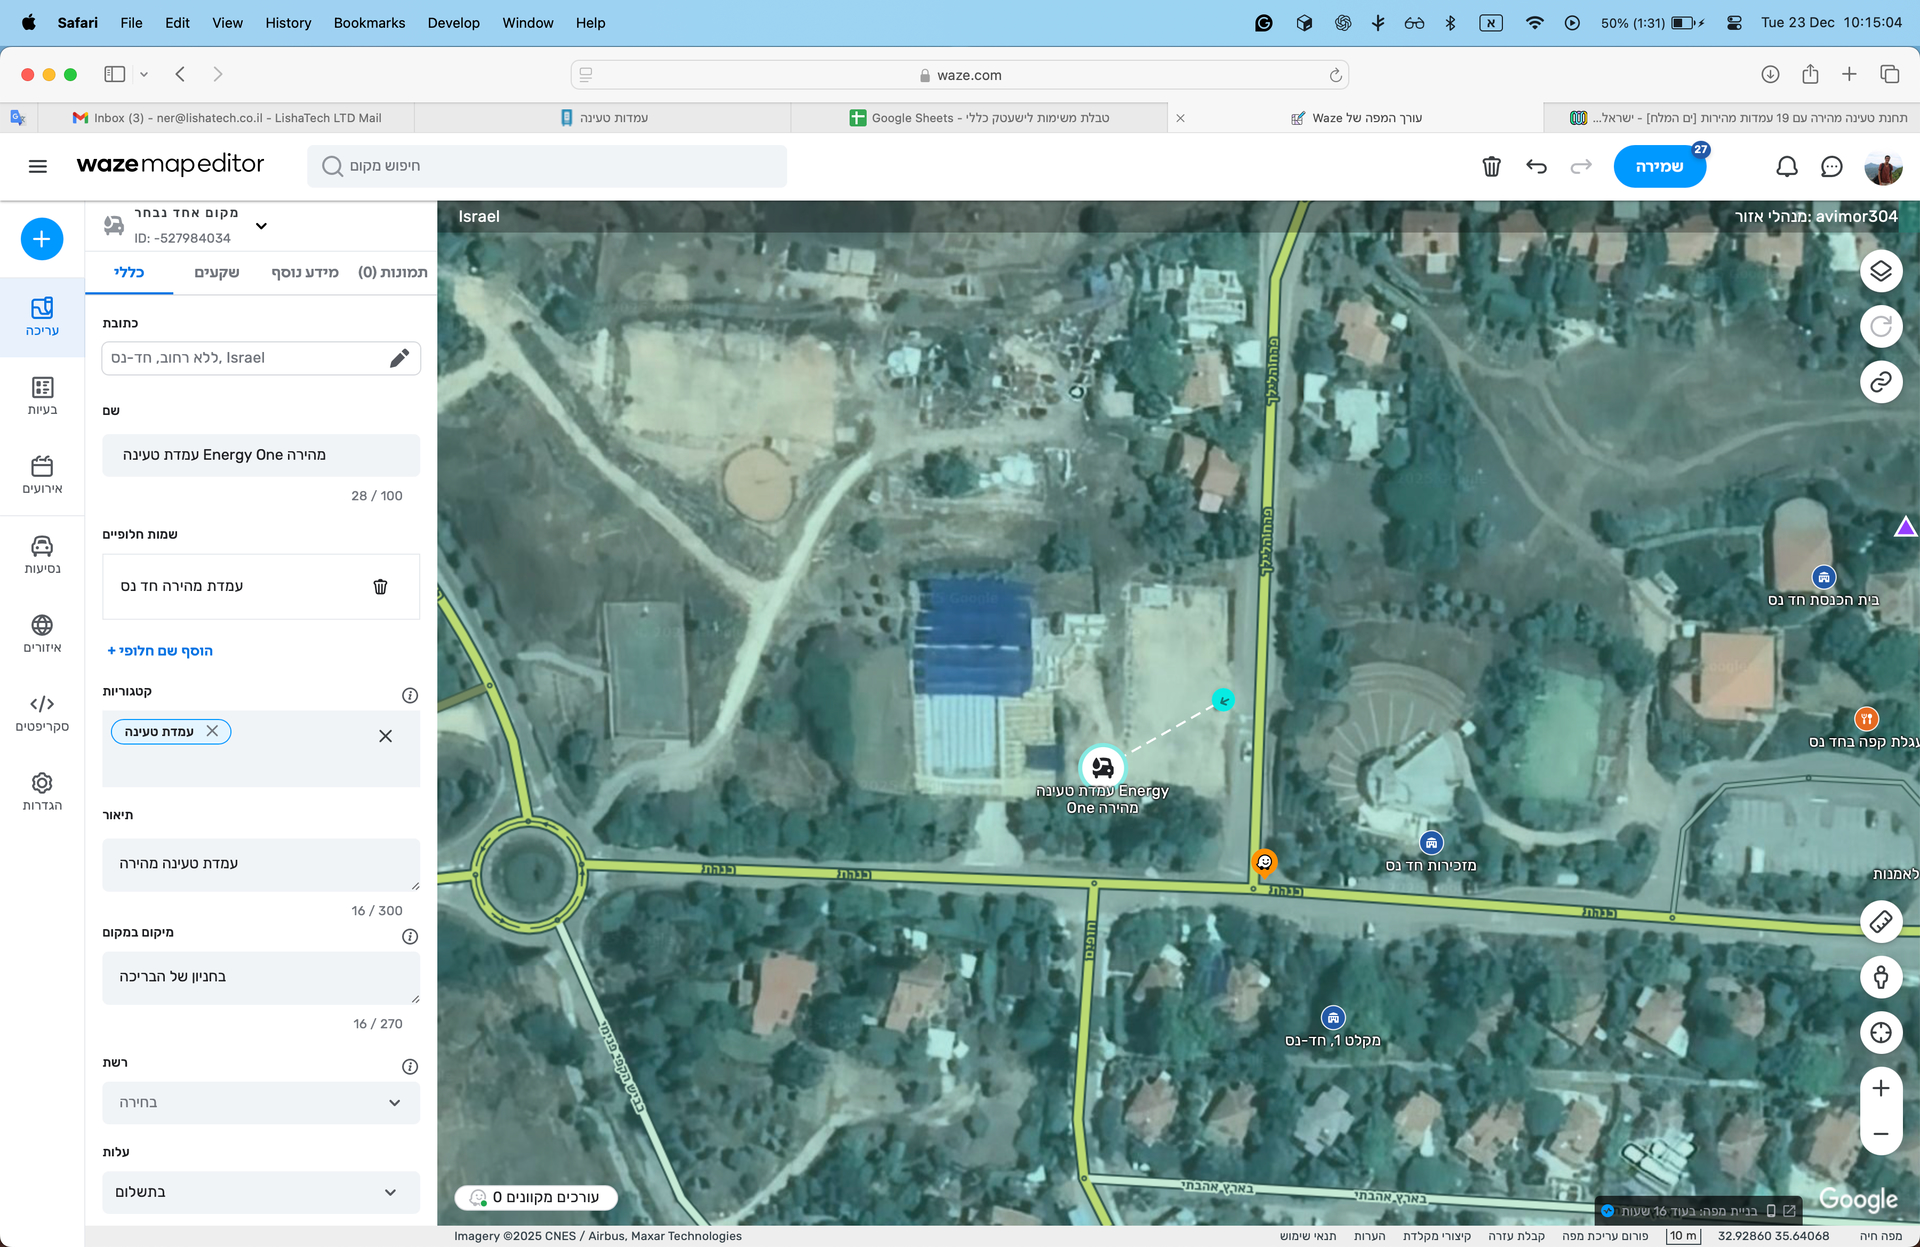Expand the place header chevron near ID
The height and width of the screenshot is (1247, 1920).
261,226
